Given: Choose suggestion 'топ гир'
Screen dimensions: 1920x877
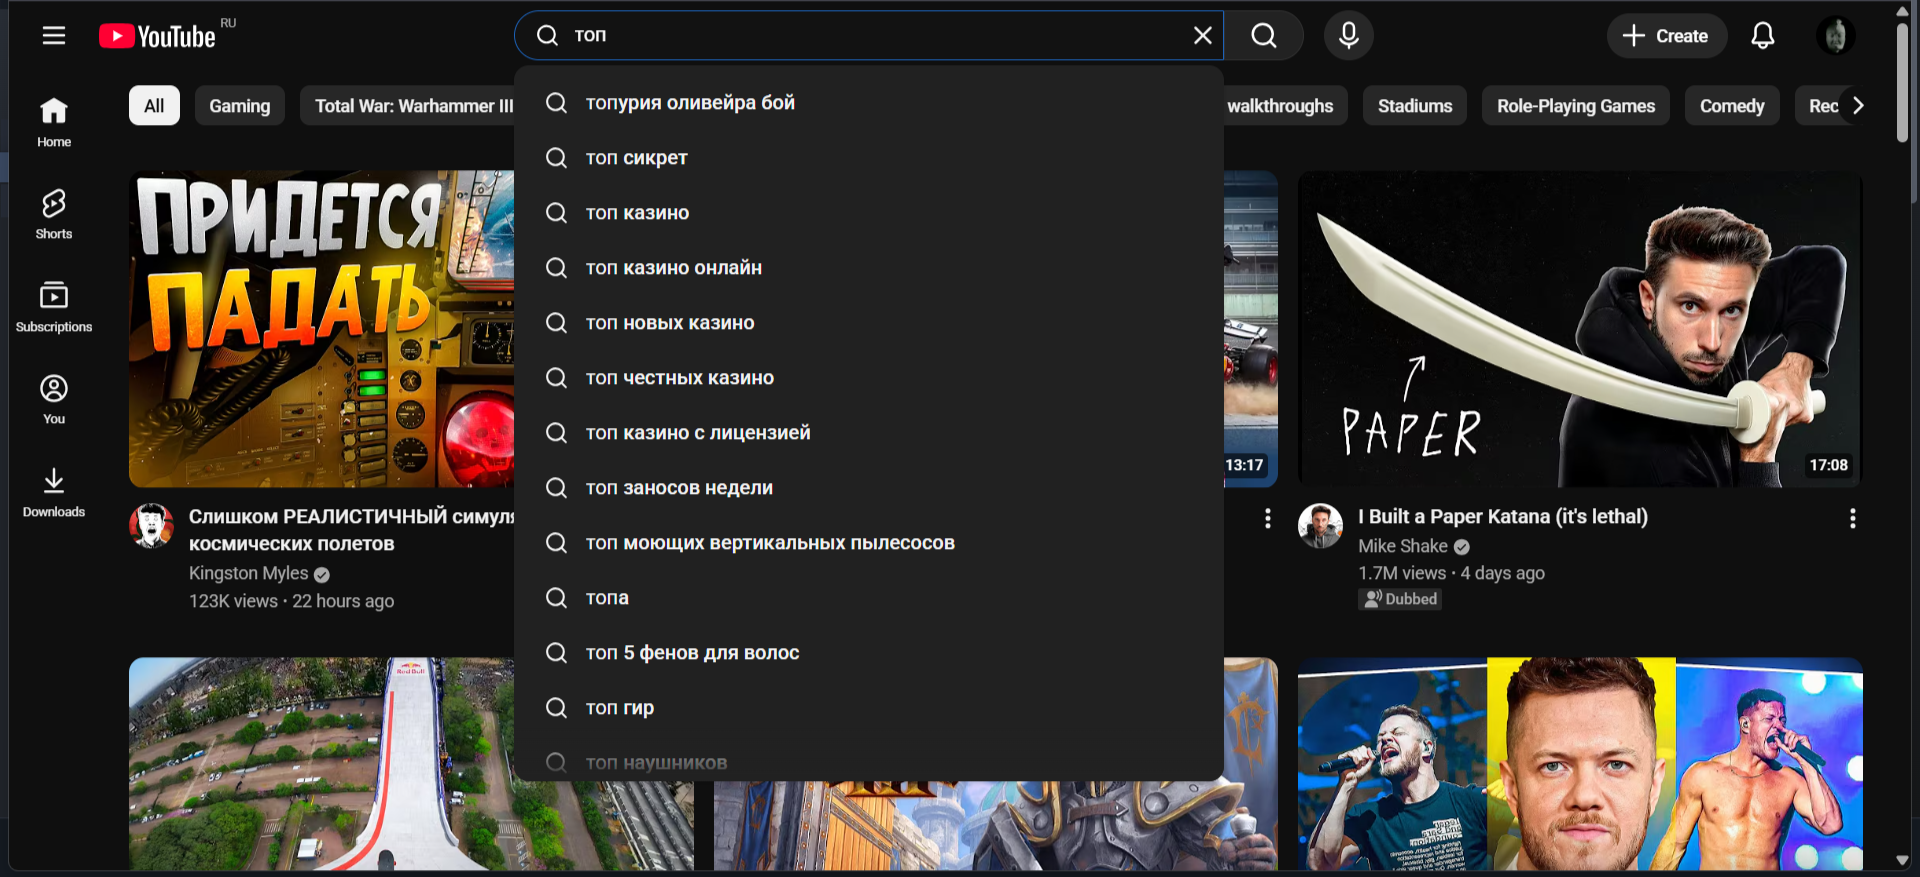Looking at the screenshot, I should pos(869,708).
